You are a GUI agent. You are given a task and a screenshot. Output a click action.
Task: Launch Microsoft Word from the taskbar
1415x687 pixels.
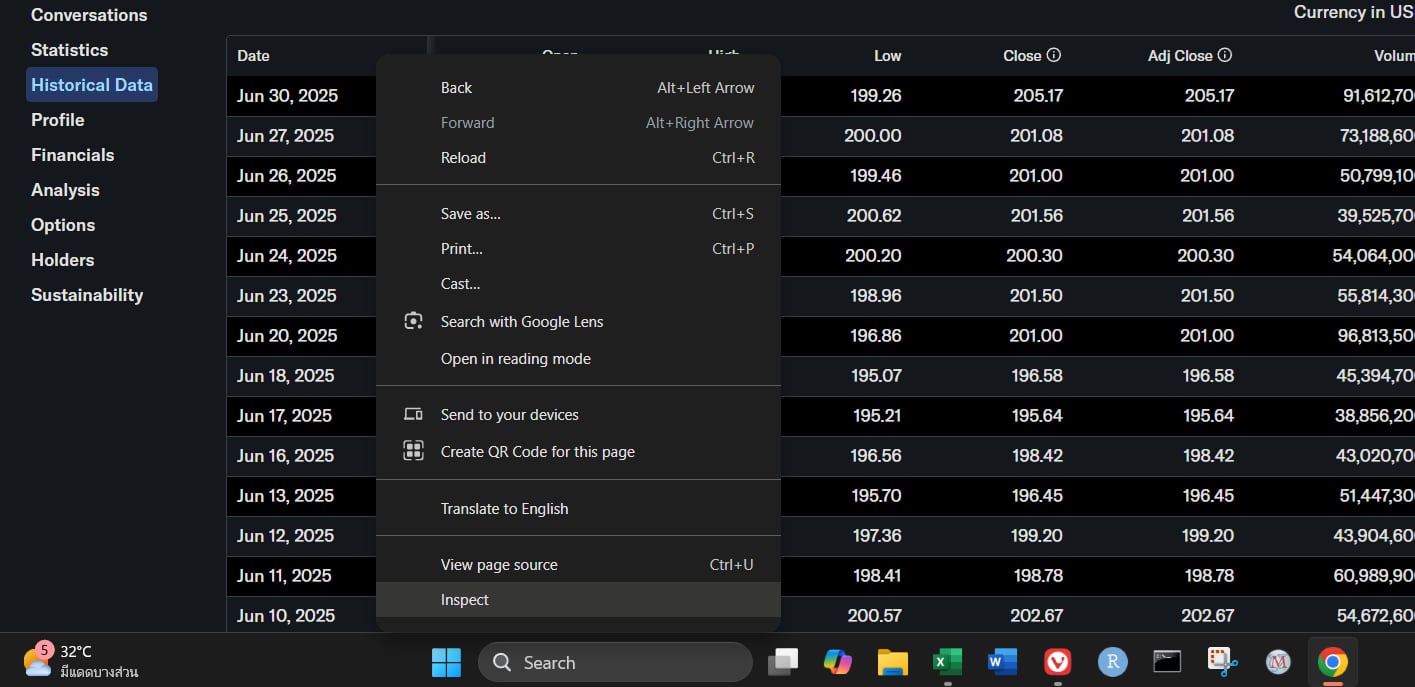point(1001,662)
